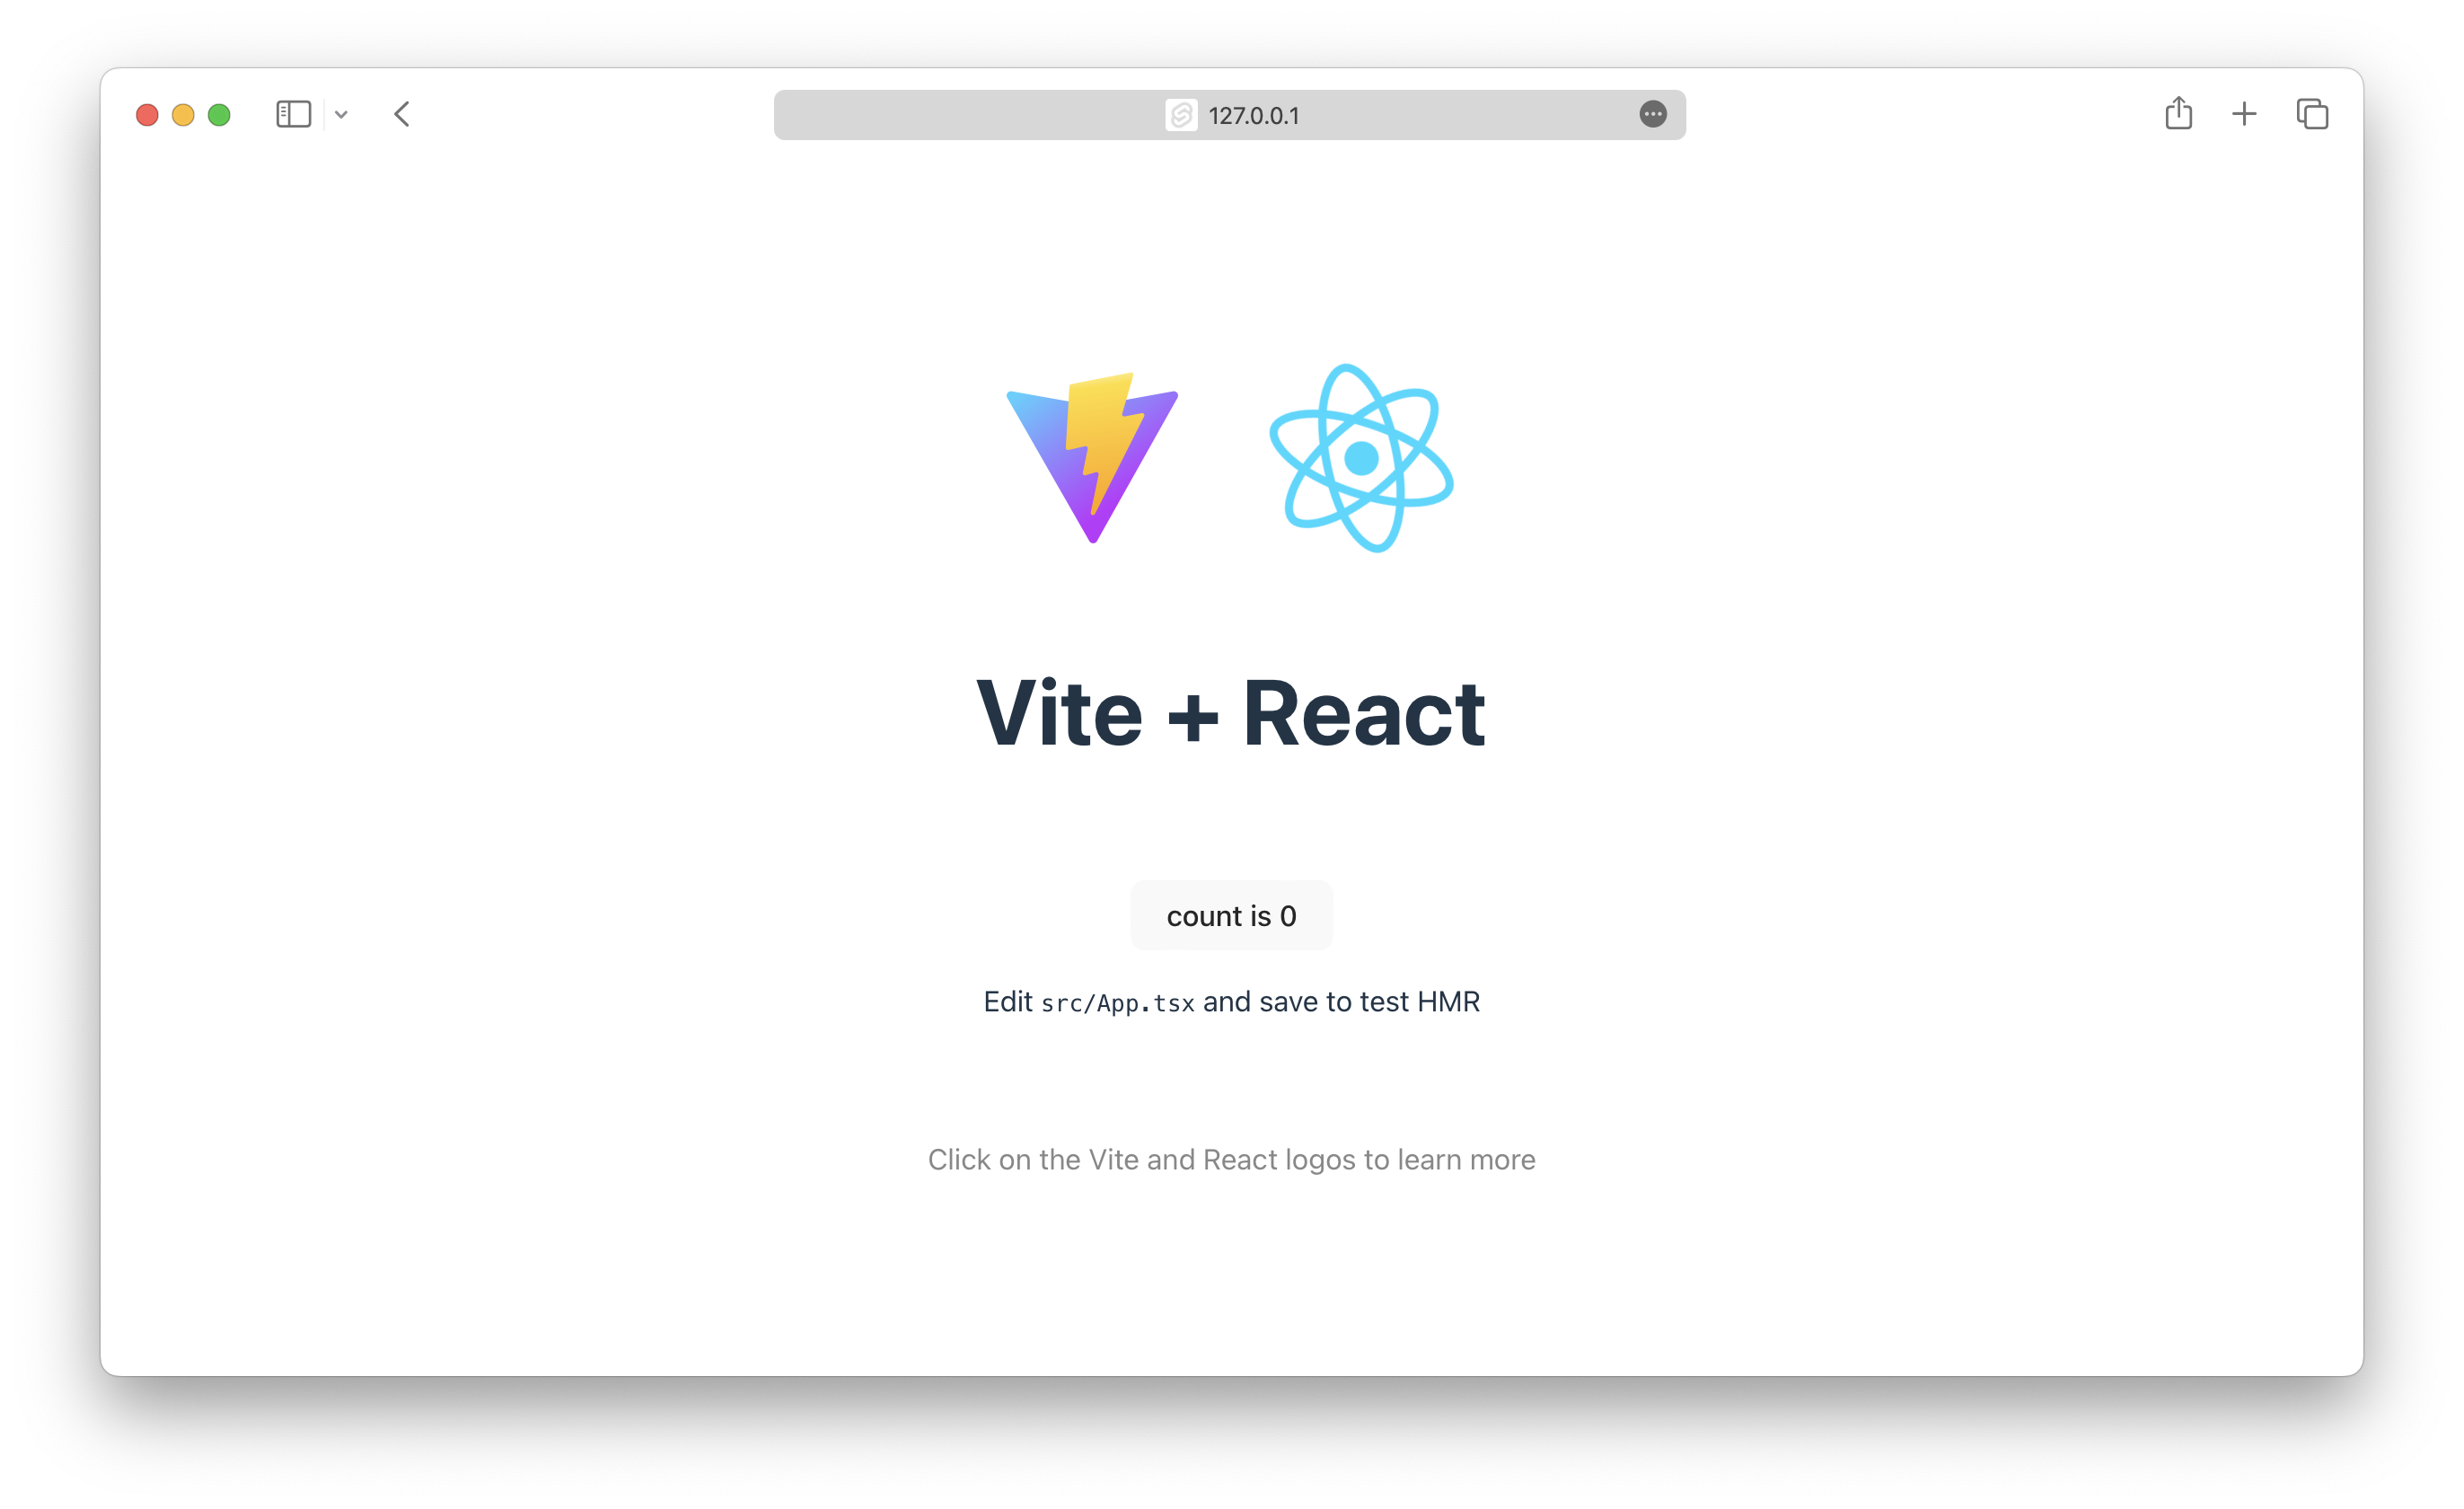
Task: Click the new tab plus icon
Action: [x=2242, y=114]
